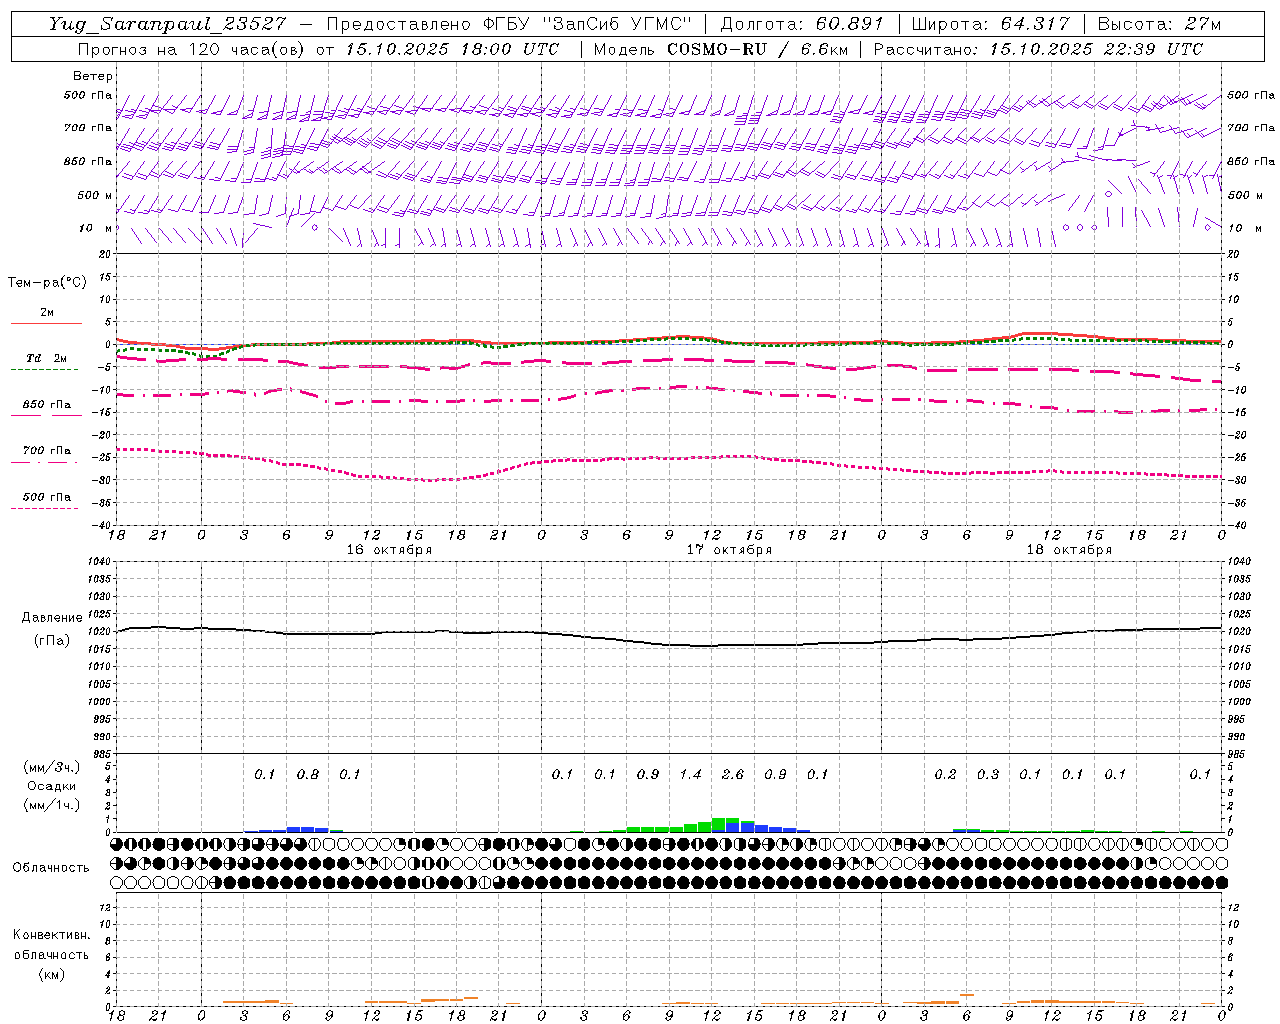Select the date label 18 октября
Screen dimensions: 1280x1024
(1069, 550)
